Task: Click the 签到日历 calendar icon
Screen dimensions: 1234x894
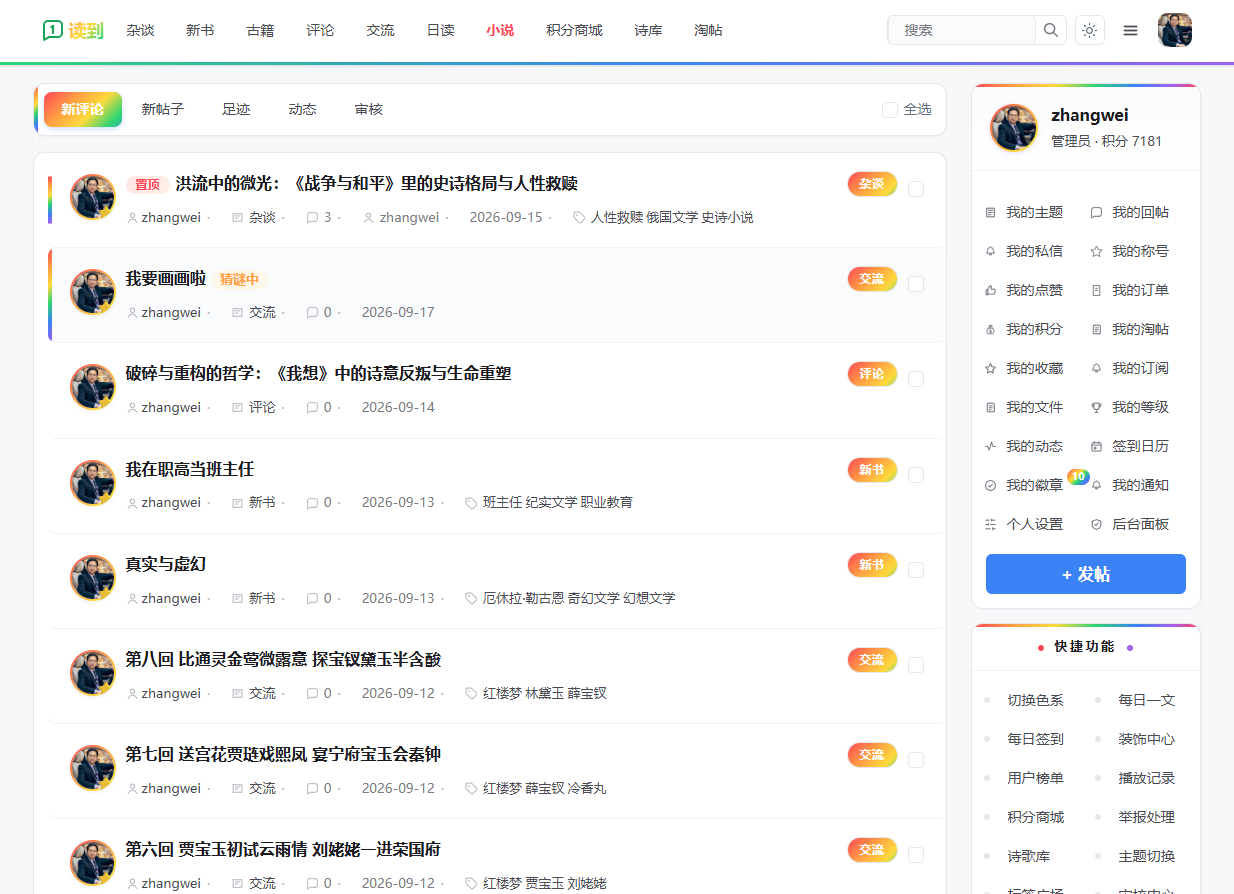Action: pyautogui.click(x=1096, y=447)
